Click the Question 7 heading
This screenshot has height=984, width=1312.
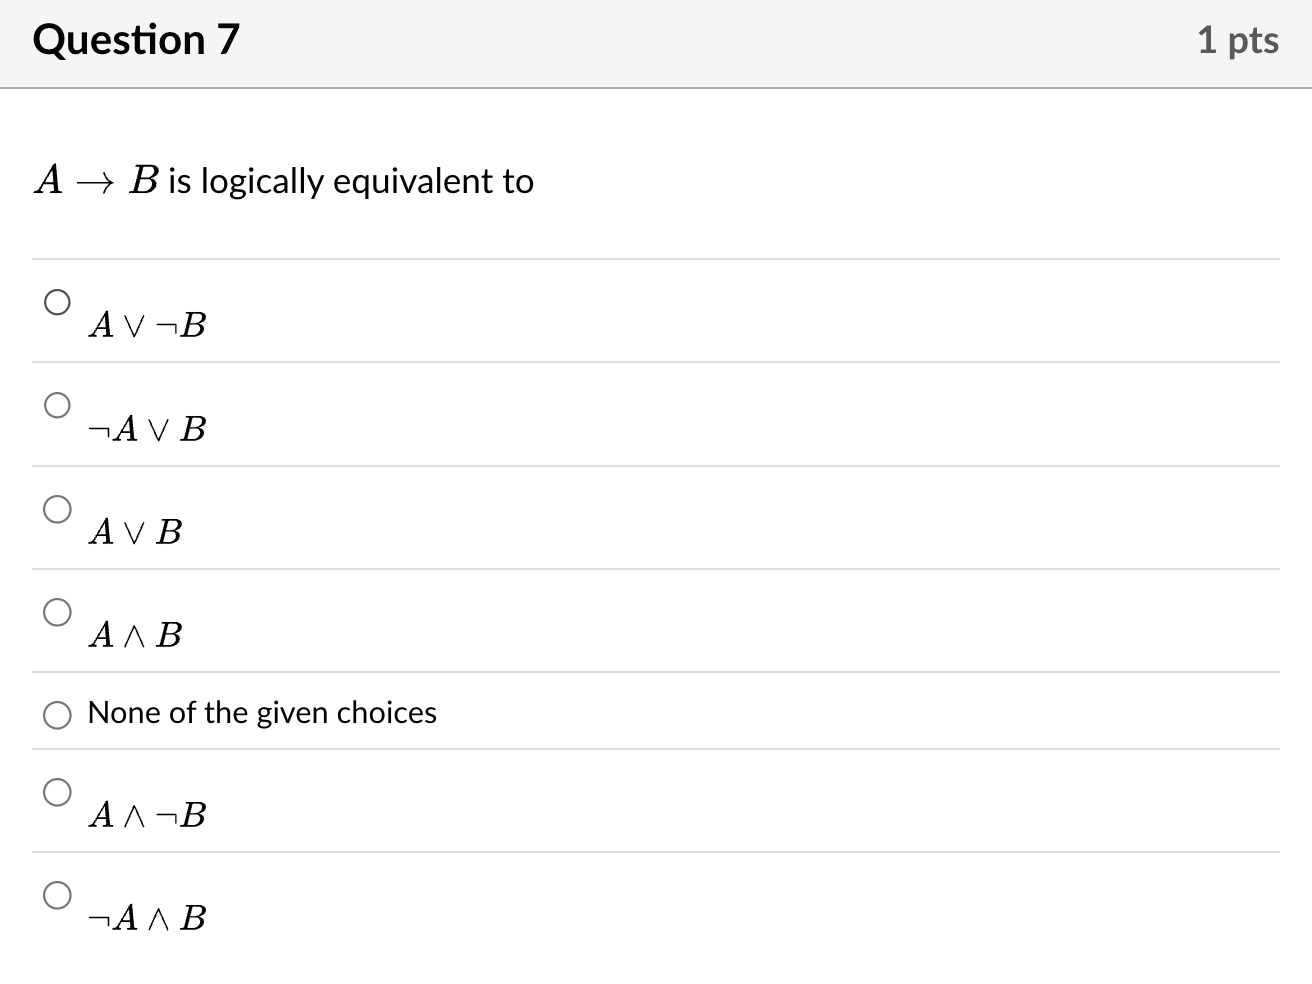(x=135, y=40)
